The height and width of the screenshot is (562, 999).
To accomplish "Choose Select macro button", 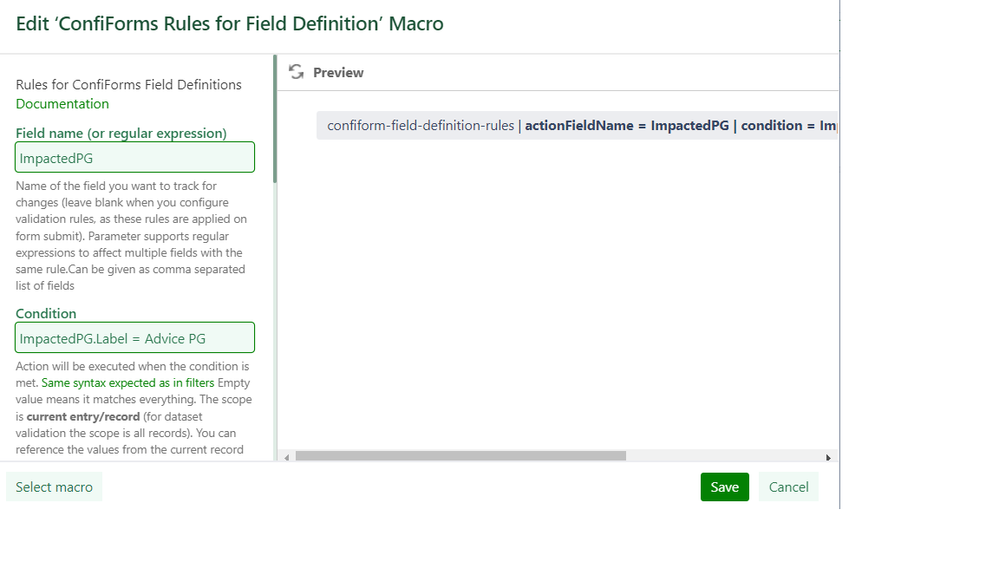I will tap(54, 487).
